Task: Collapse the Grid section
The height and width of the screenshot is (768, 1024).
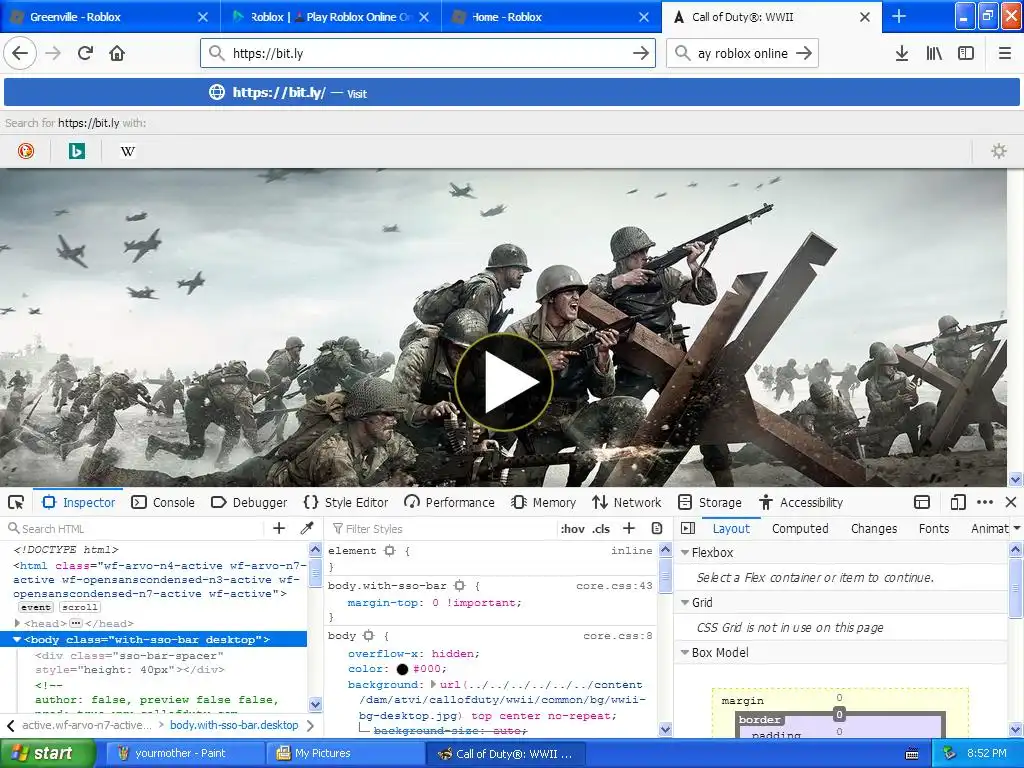Action: [685, 602]
